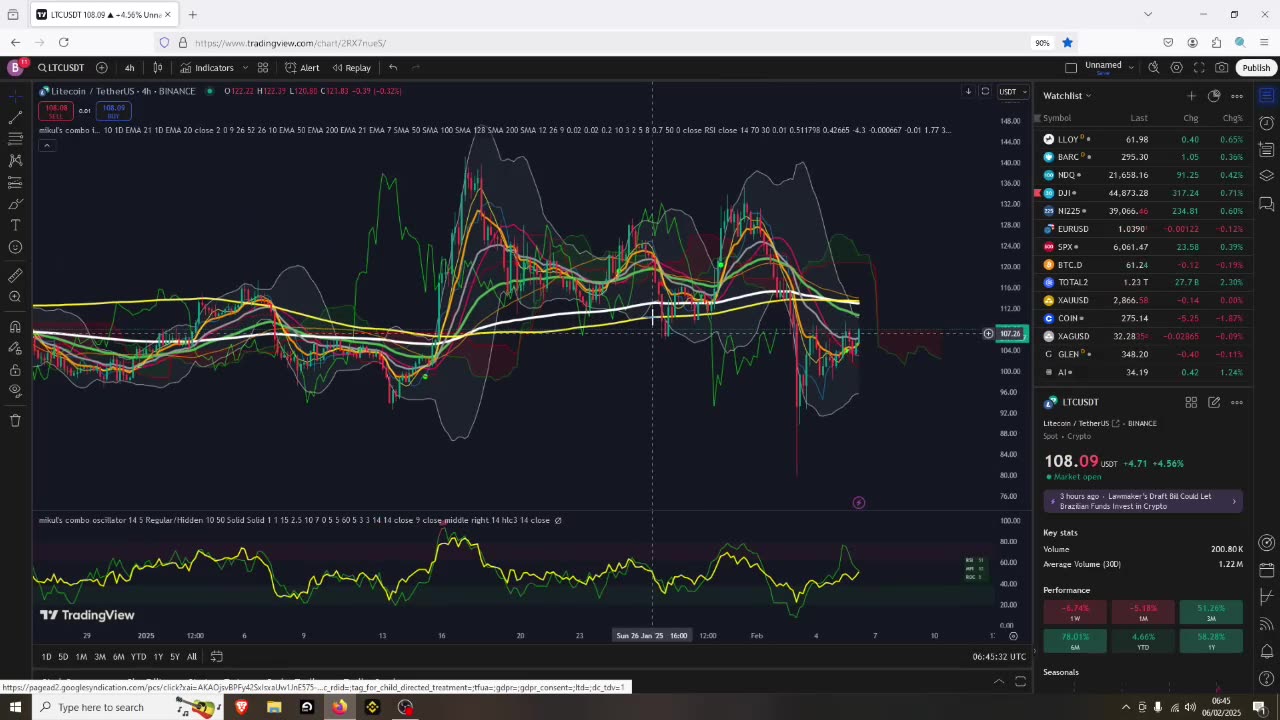Add a symbol to the watchlist
This screenshot has width=1280, height=720.
click(1191, 95)
